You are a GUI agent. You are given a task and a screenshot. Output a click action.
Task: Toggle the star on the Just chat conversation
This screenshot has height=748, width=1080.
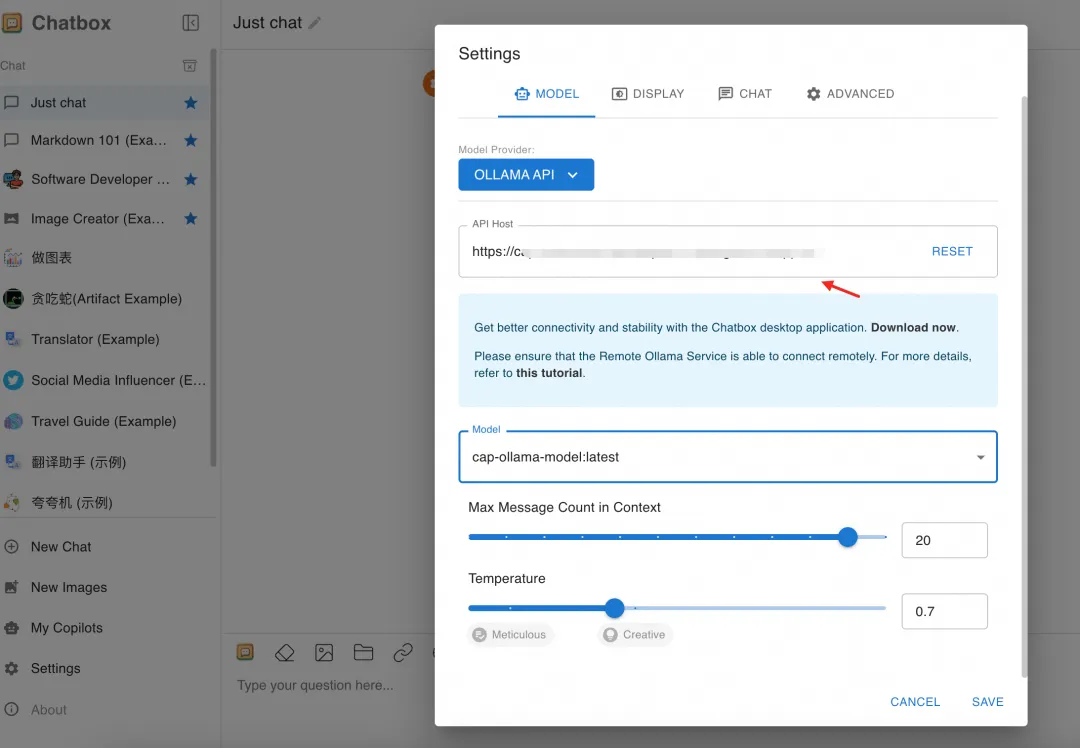pos(191,103)
